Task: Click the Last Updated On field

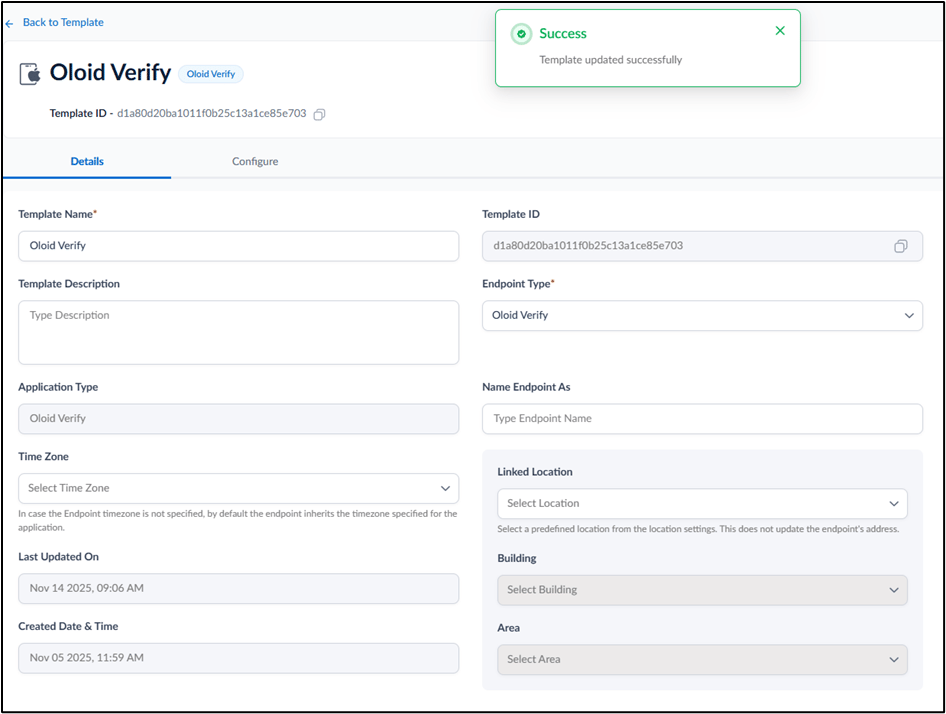Action: click(x=238, y=588)
